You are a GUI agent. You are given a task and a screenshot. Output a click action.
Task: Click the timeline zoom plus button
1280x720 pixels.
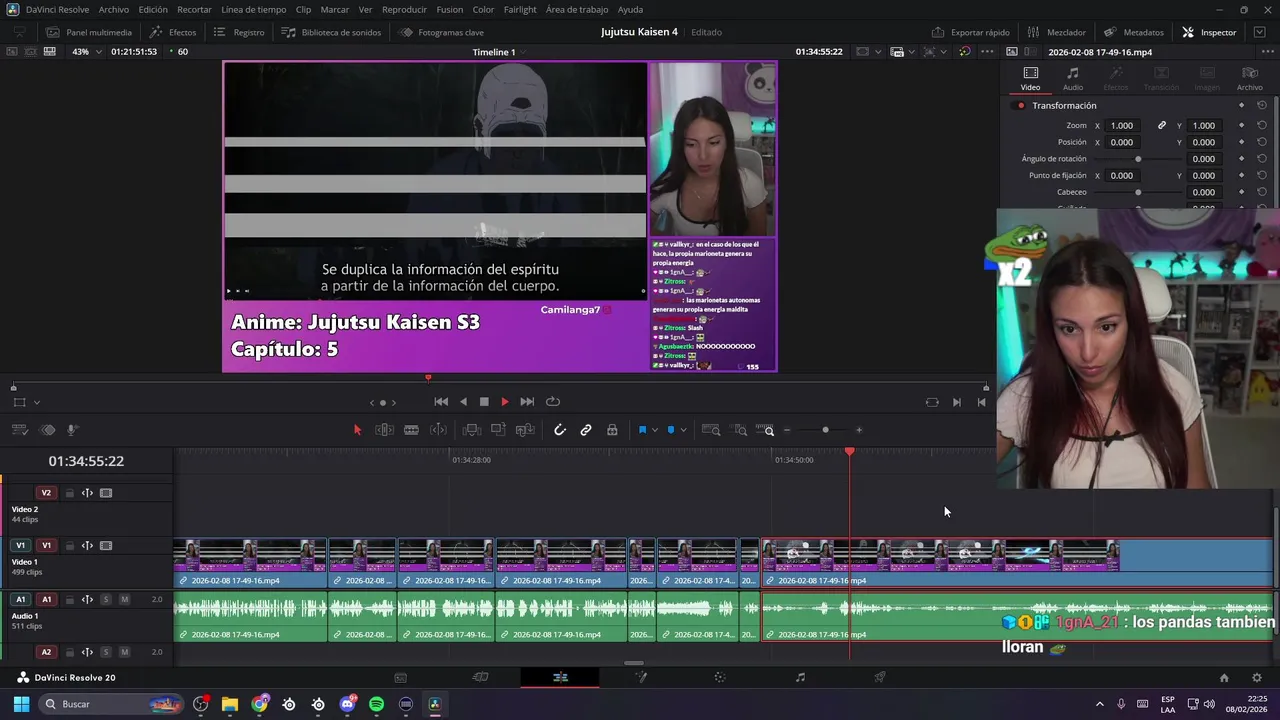pyautogui.click(x=859, y=430)
